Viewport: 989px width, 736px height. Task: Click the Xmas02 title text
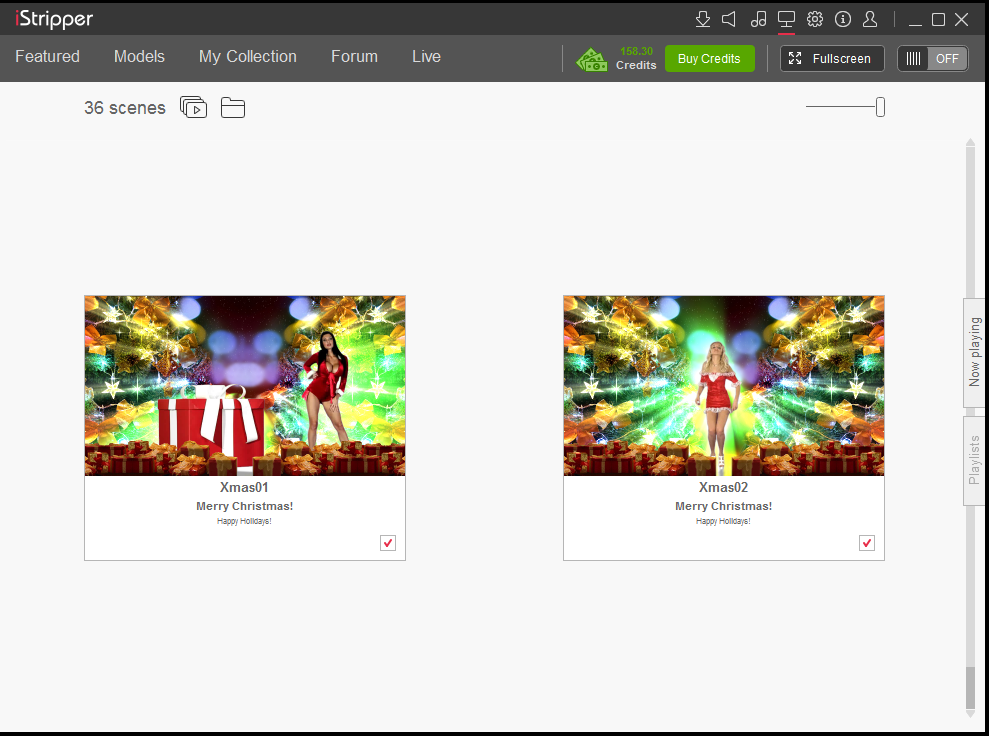click(x=723, y=488)
